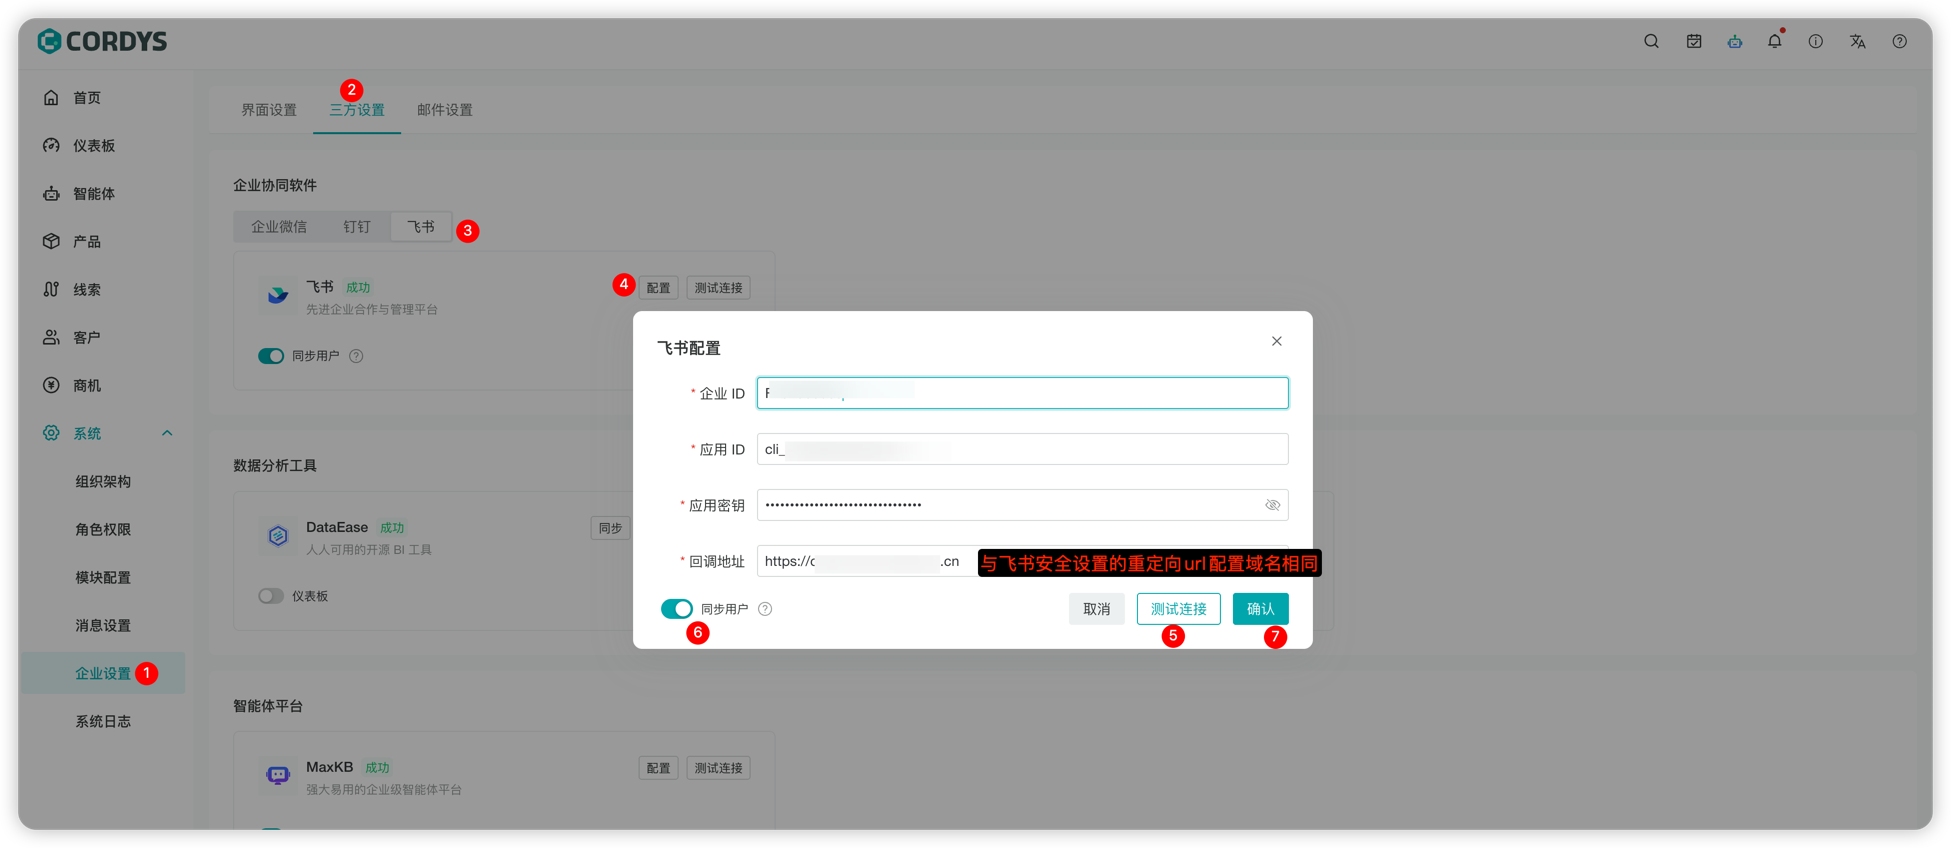Click the DataEase logo icon
Screen dimensions: 1951x848
pos(278,535)
